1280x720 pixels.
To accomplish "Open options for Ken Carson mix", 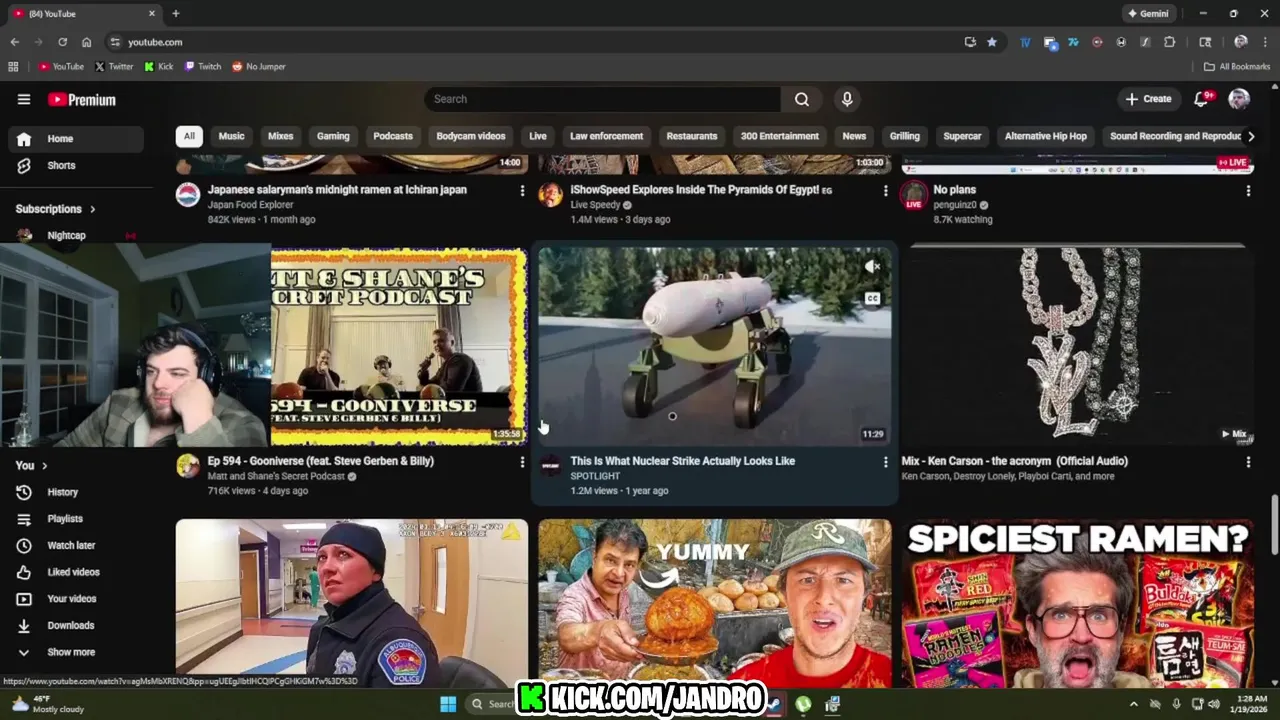I will 1248,462.
